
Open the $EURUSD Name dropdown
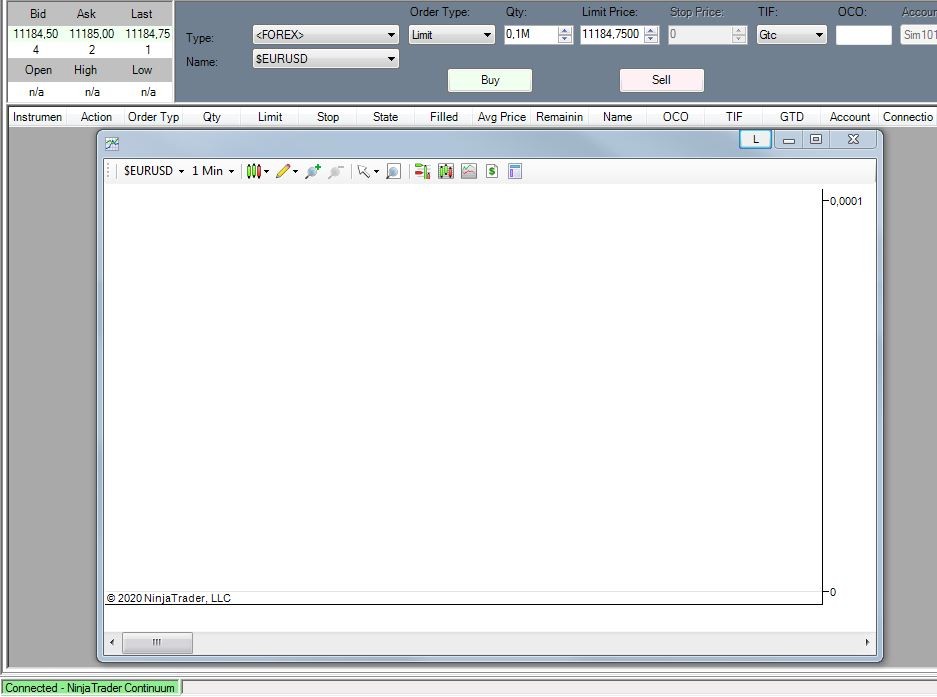(x=326, y=59)
